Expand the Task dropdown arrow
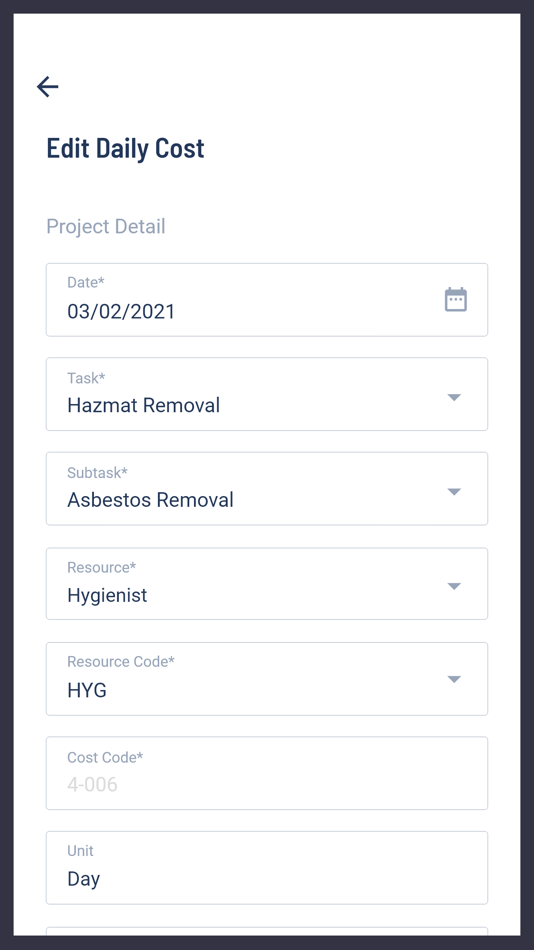Screen dimensions: 534x950 tap(454, 397)
